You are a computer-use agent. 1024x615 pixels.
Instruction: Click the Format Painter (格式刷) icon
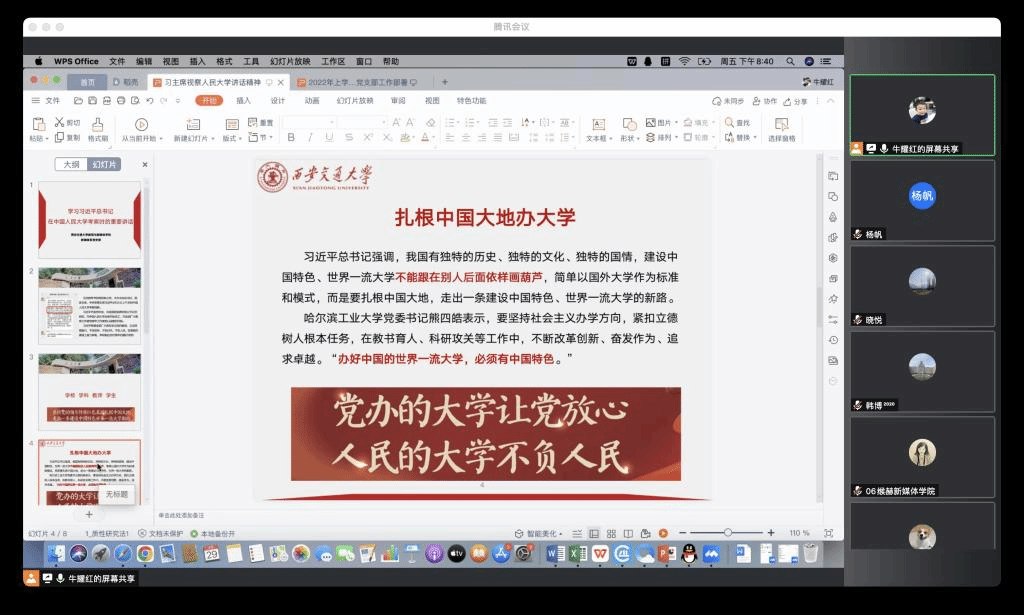(98, 124)
